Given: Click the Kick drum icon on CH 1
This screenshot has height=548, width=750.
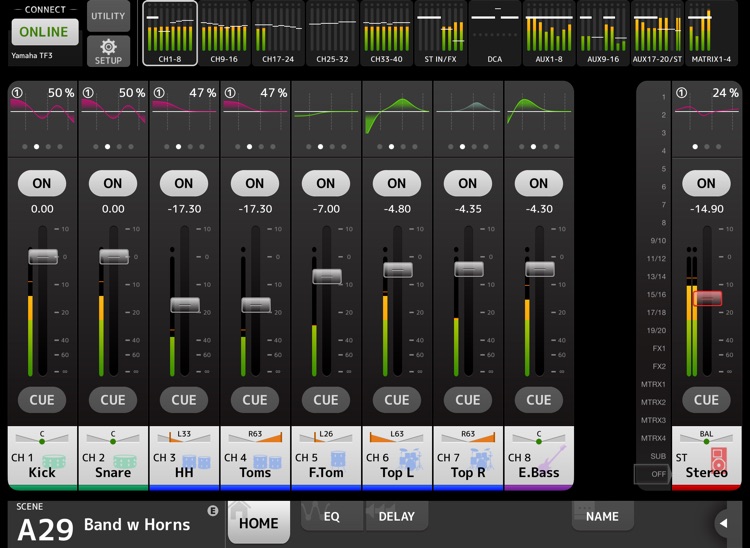Looking at the screenshot, I should (56, 460).
